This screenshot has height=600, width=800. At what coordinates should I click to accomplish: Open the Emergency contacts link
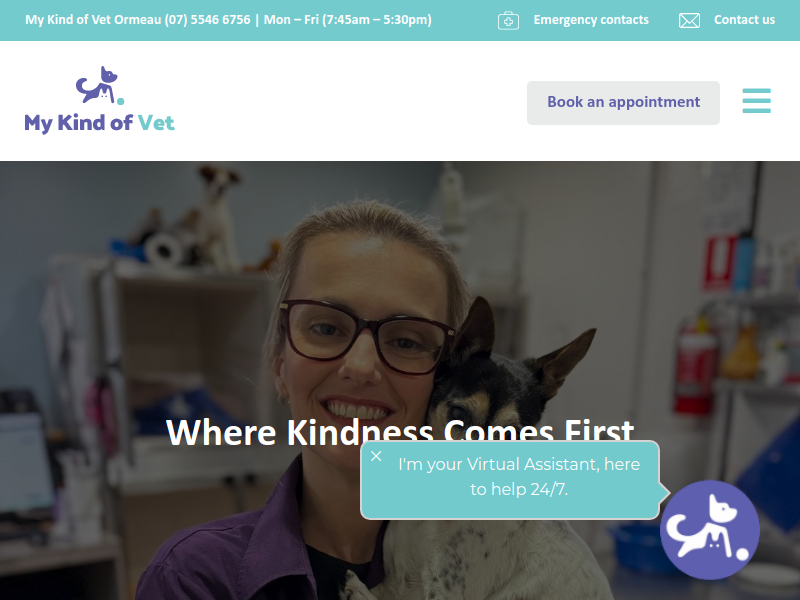point(591,20)
